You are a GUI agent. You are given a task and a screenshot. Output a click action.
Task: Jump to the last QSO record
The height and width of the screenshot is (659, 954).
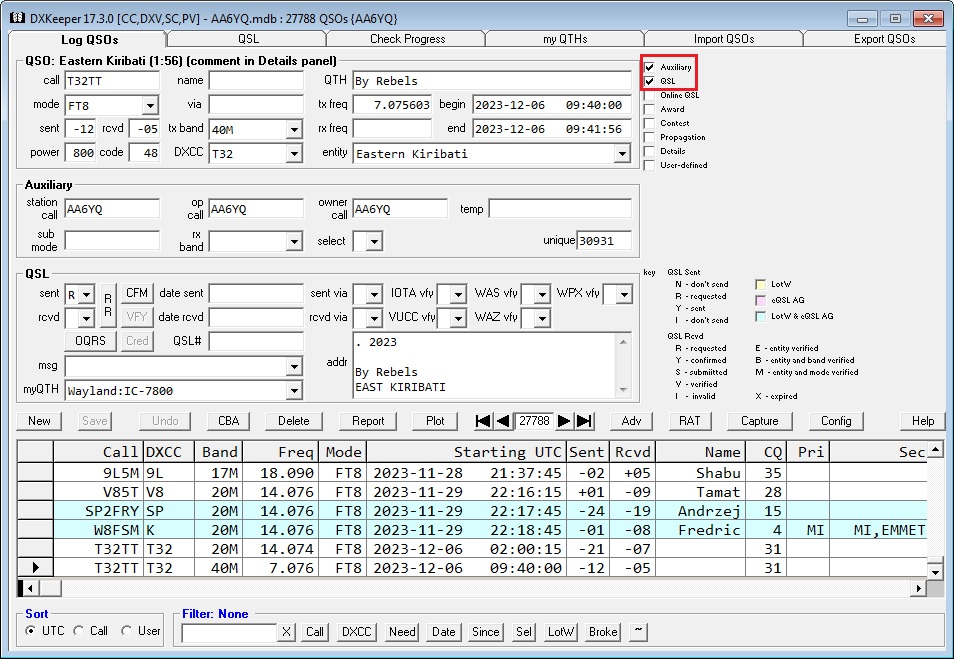pyautogui.click(x=585, y=421)
